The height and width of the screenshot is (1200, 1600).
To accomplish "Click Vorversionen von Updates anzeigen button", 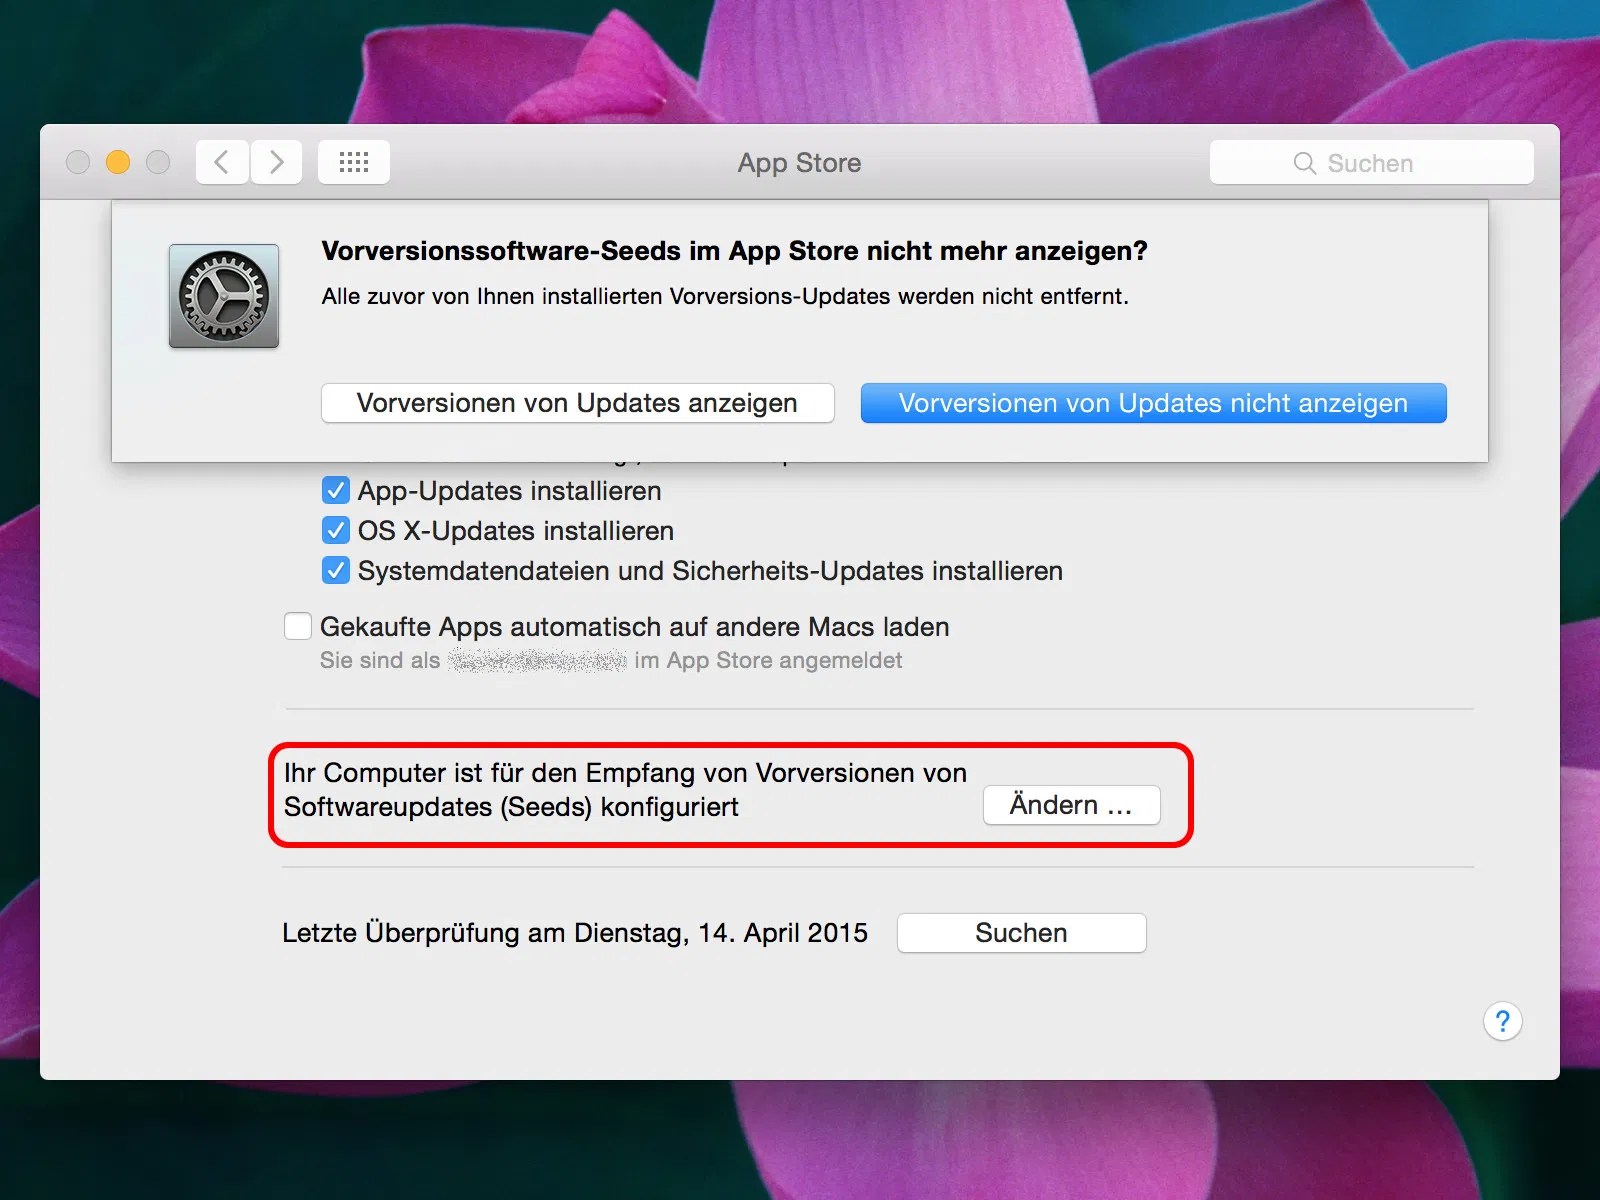I will click(x=578, y=403).
